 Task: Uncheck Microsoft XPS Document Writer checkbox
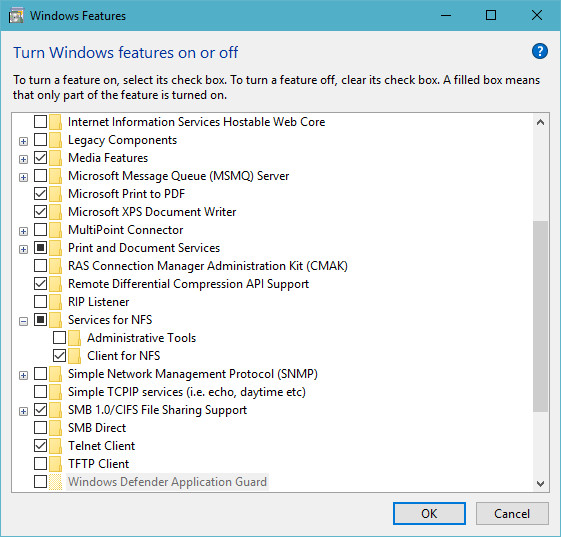pos(40,211)
